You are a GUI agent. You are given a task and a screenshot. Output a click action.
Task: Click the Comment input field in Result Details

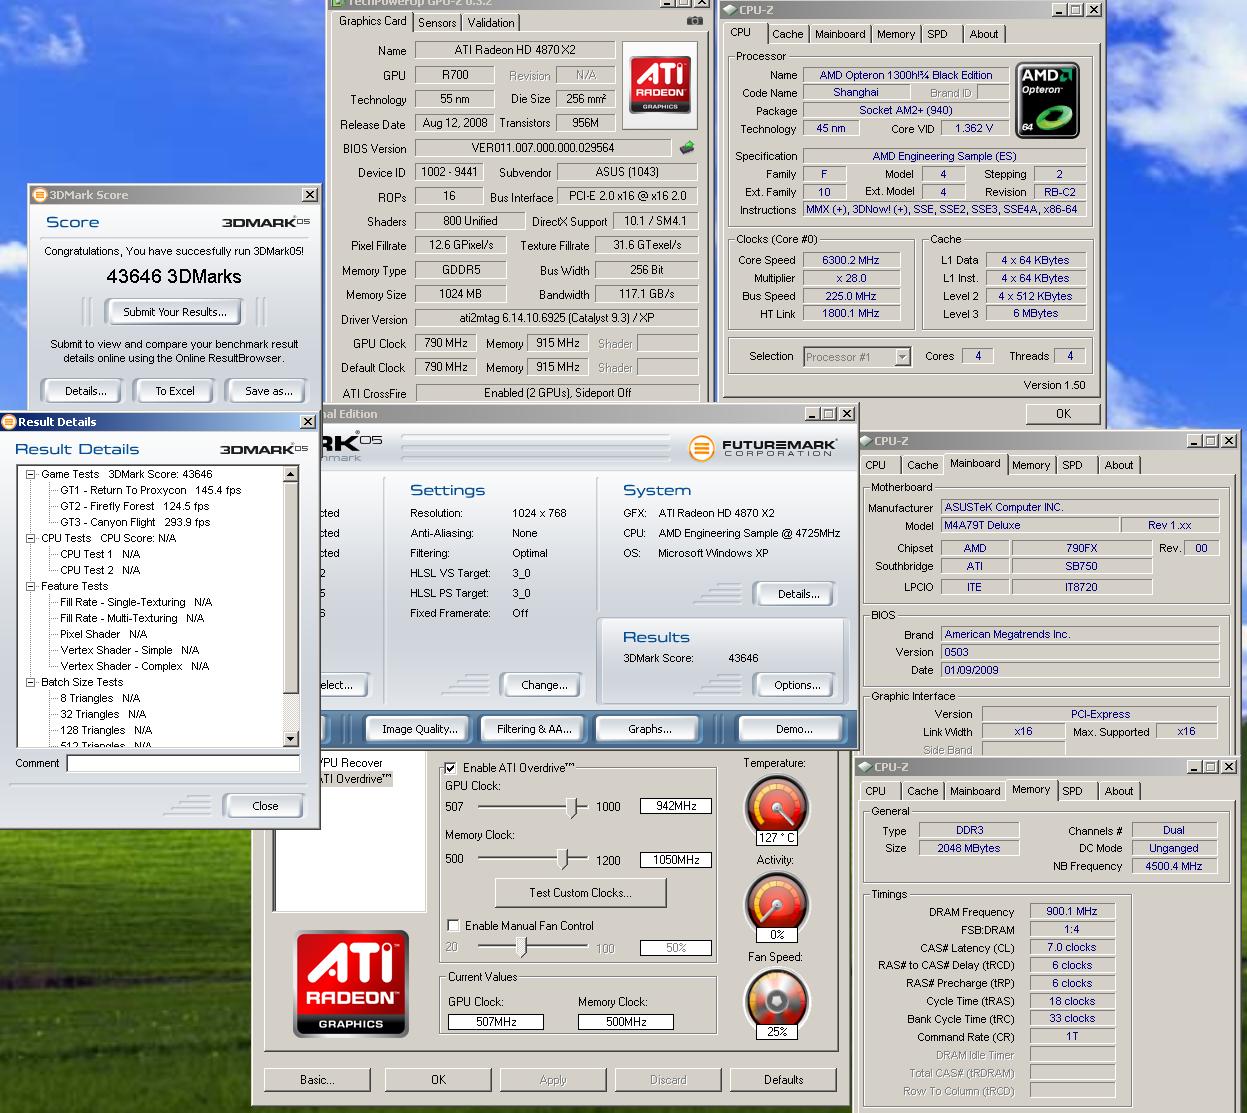point(183,763)
